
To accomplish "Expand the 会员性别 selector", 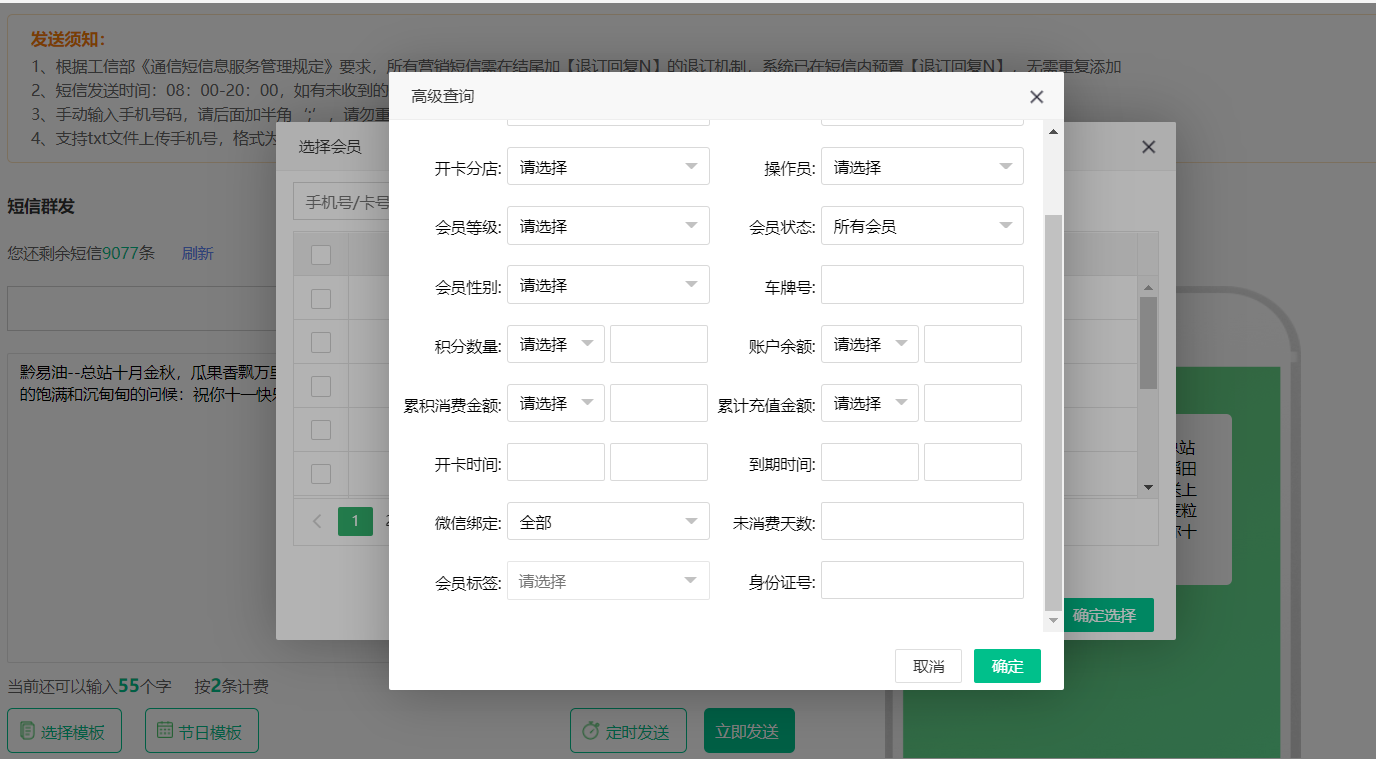I will tap(608, 284).
